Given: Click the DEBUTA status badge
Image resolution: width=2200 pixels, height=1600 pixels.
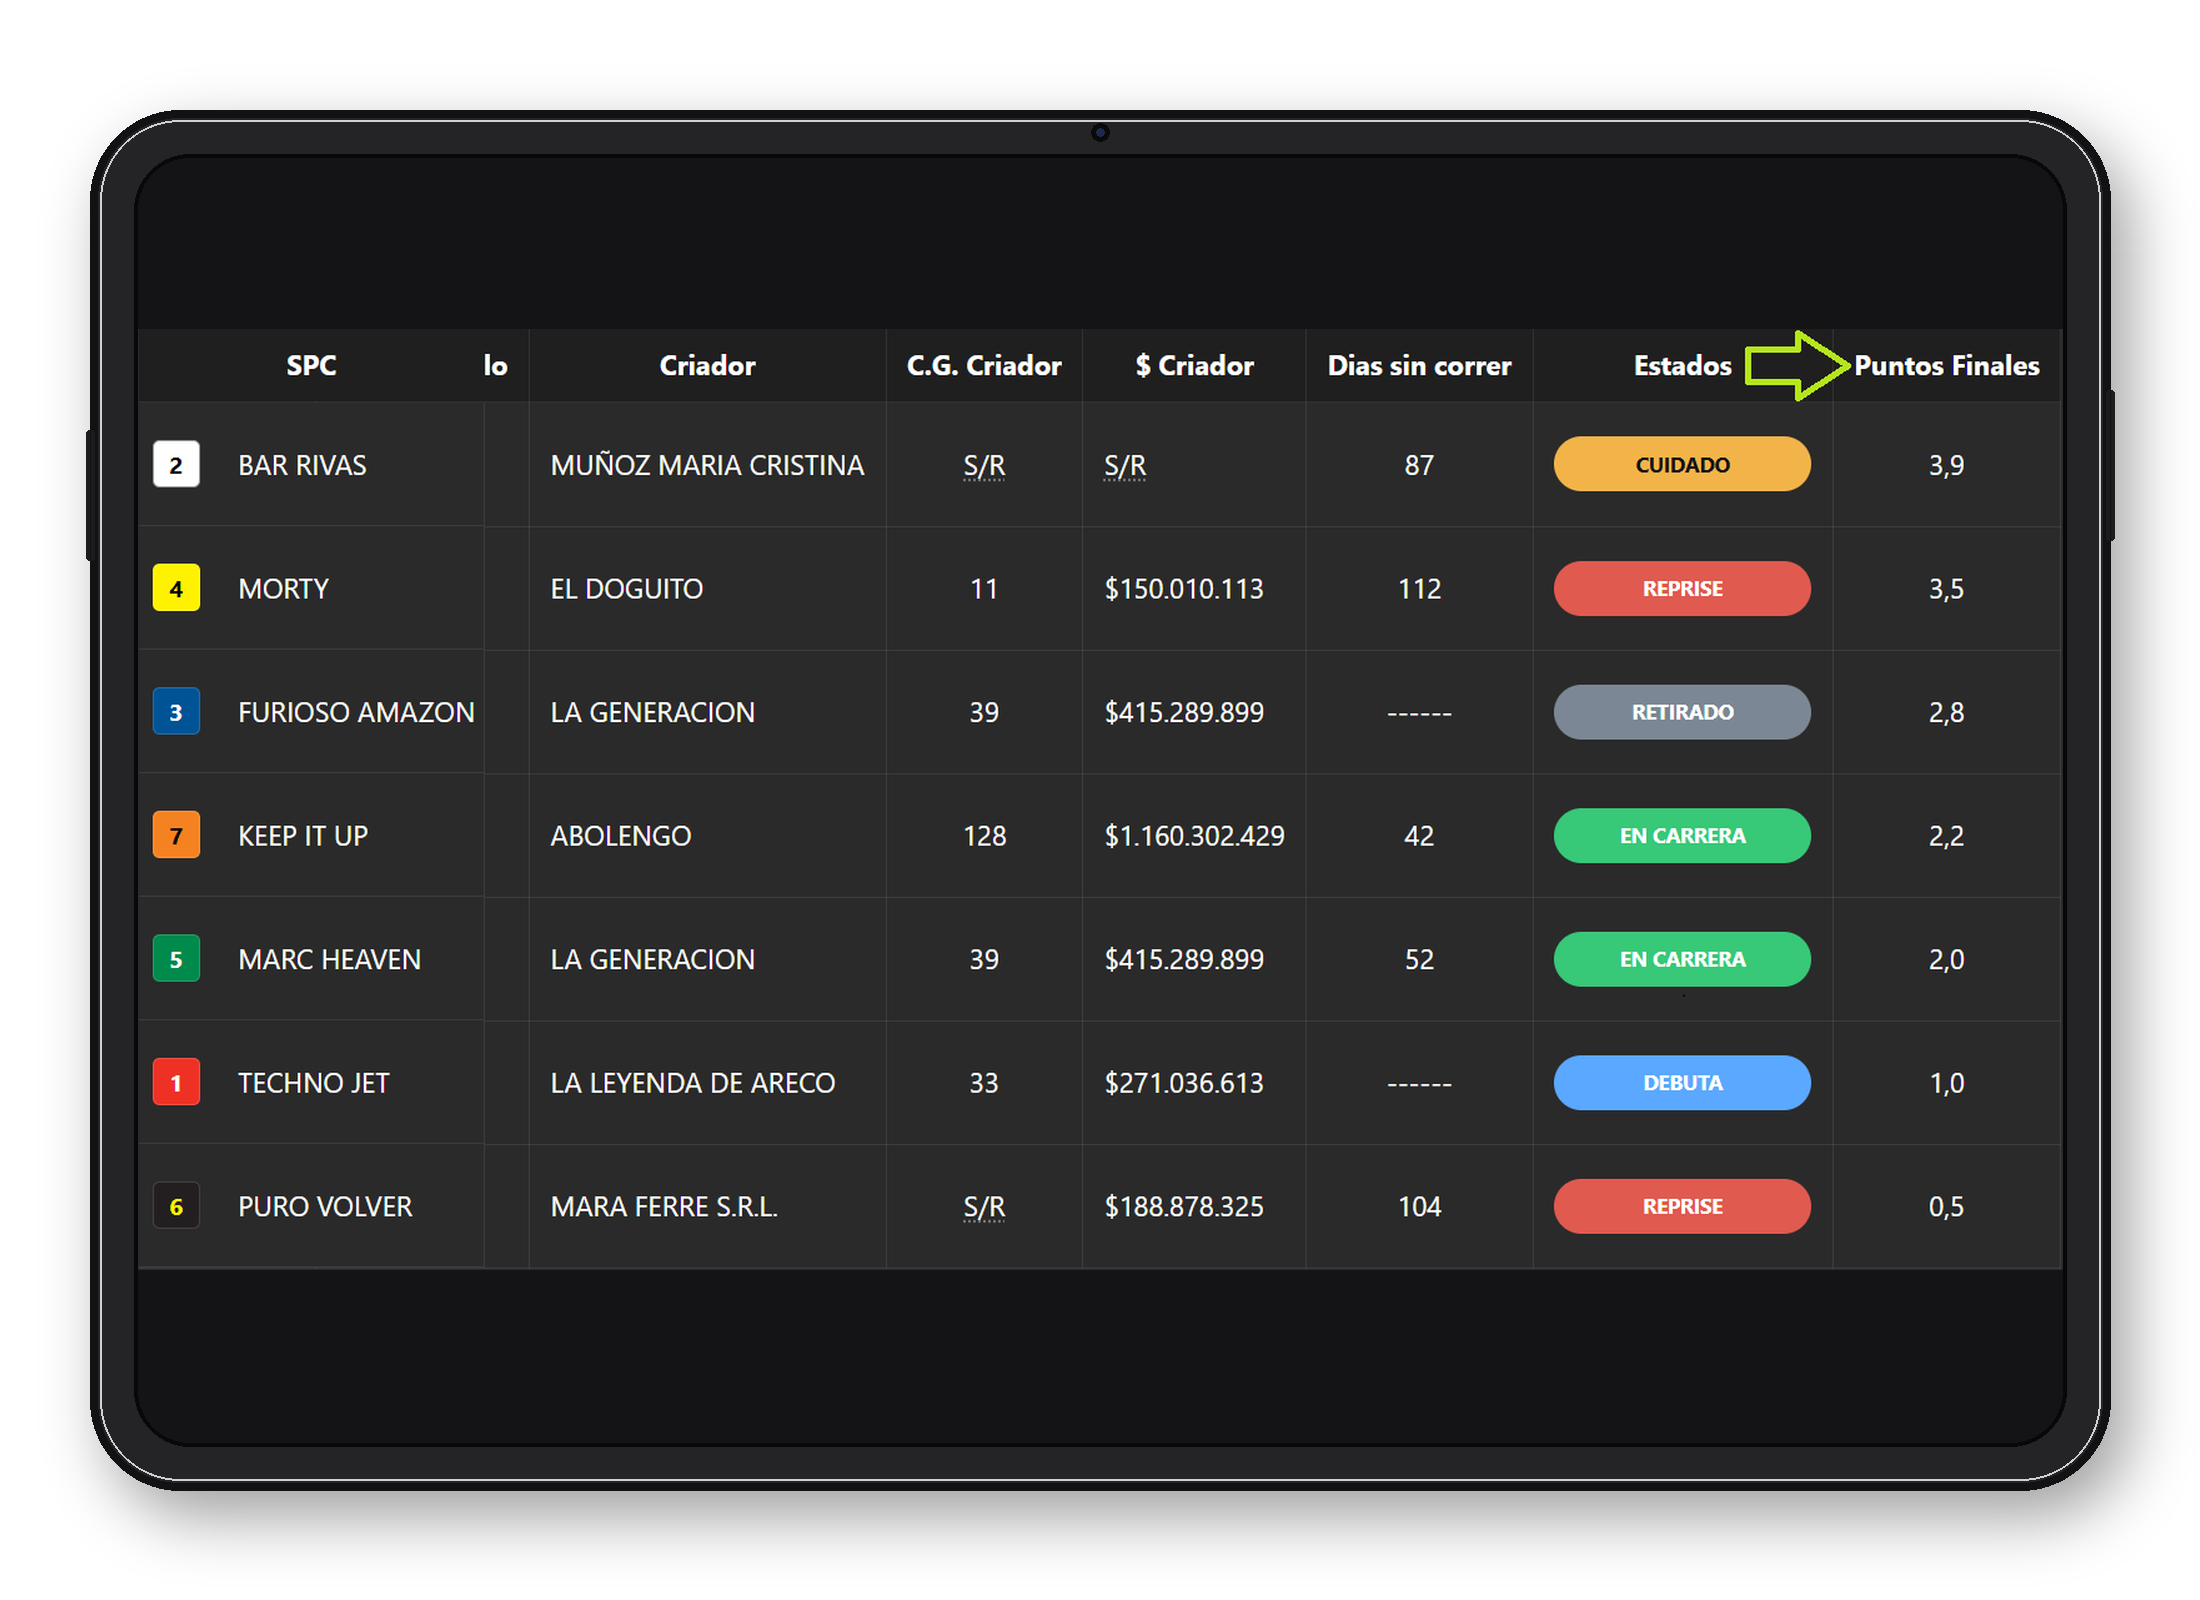Looking at the screenshot, I should [x=1681, y=1083].
